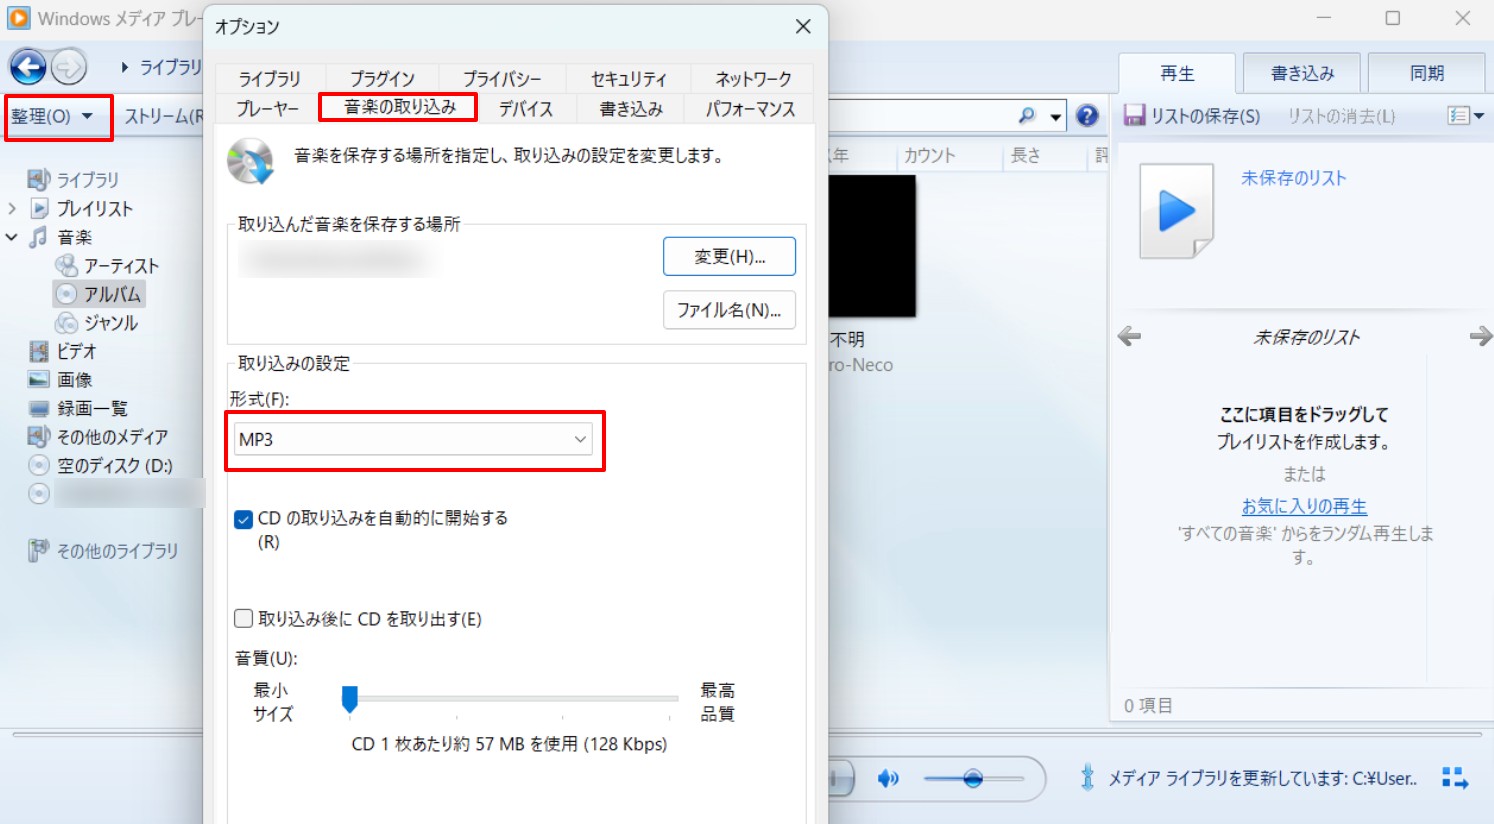Select その他のメディア in the tree
Viewport: 1494px width, 824px height.
click(112, 437)
